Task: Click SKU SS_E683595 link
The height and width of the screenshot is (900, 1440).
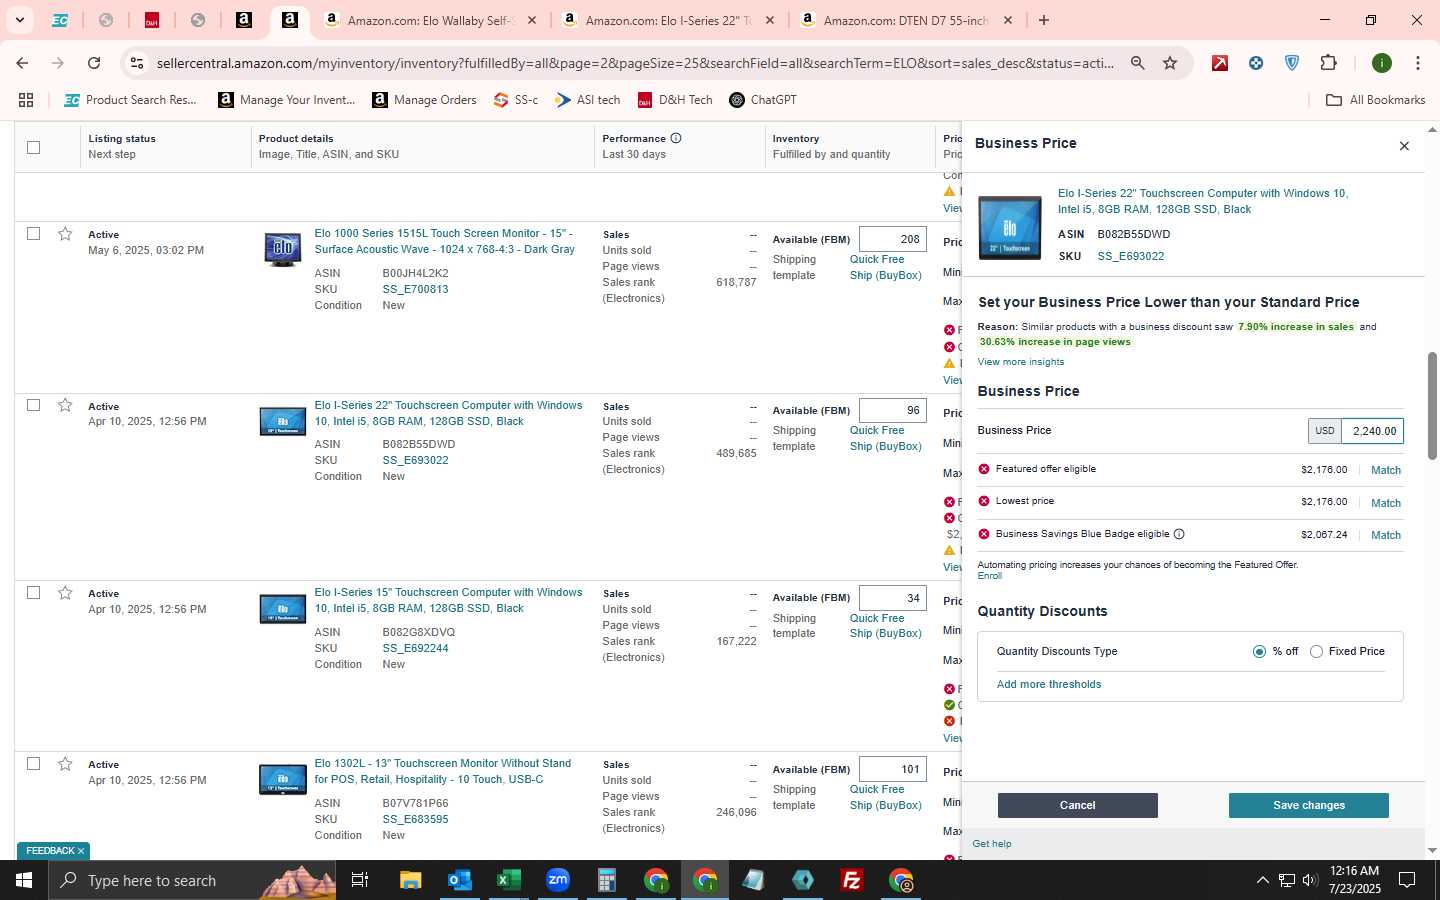Action: (415, 820)
